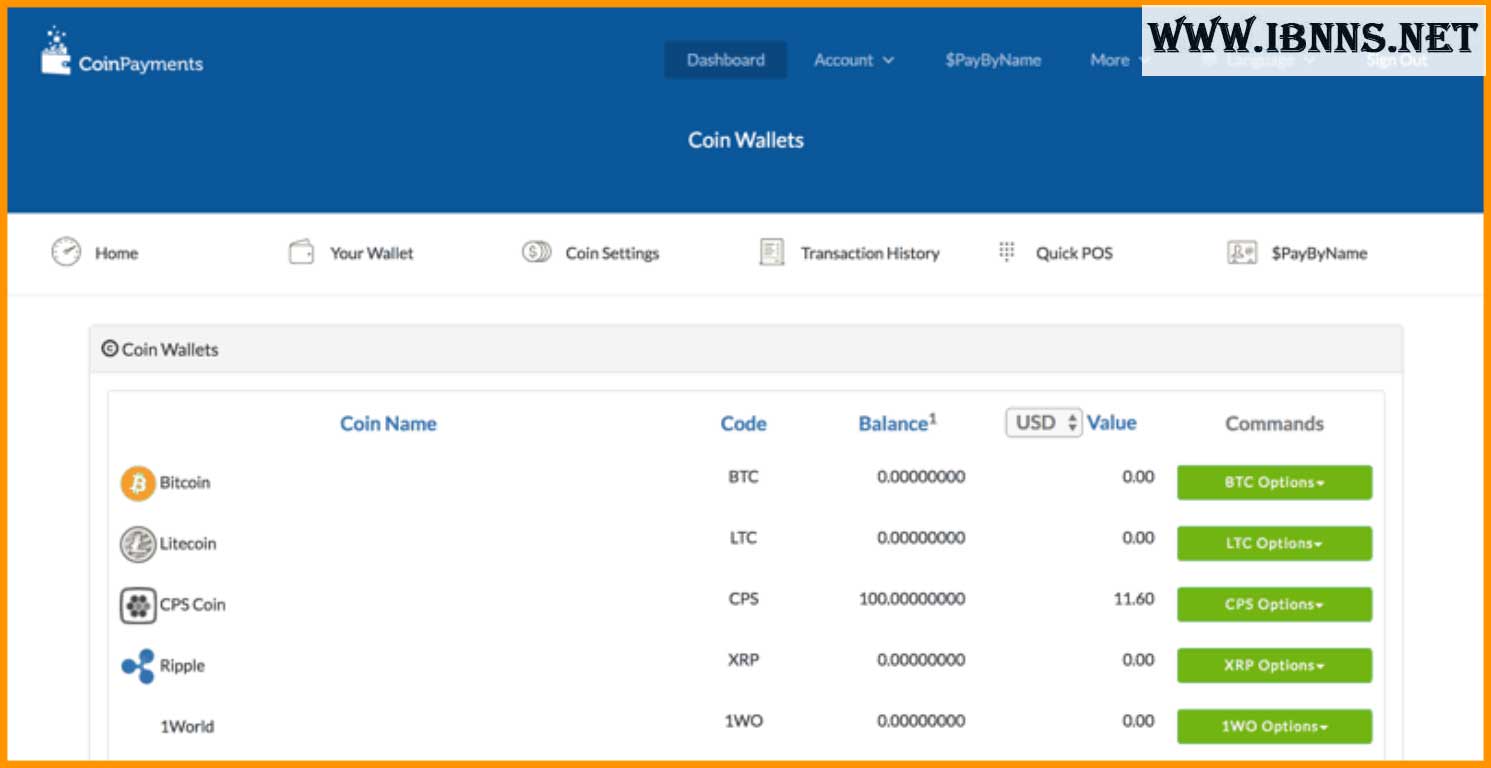Open Coin Settings

[612, 253]
